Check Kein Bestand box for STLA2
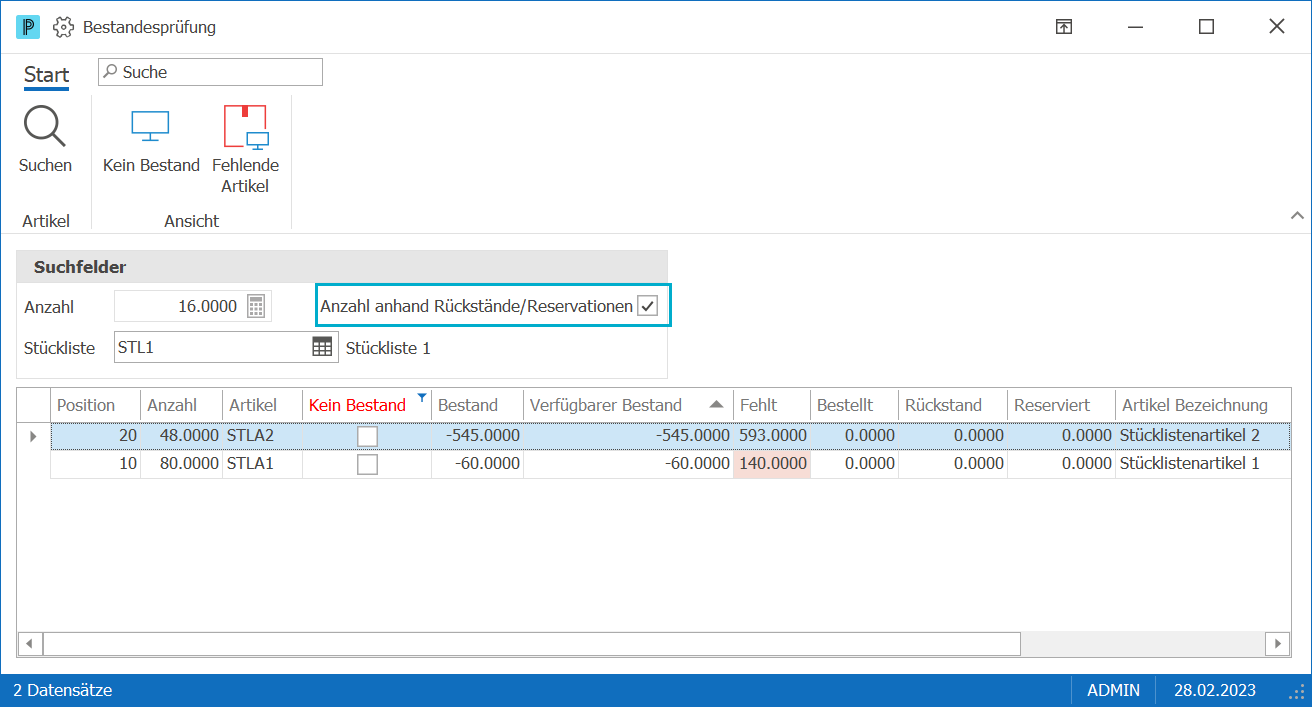1312x707 pixels. (368, 436)
